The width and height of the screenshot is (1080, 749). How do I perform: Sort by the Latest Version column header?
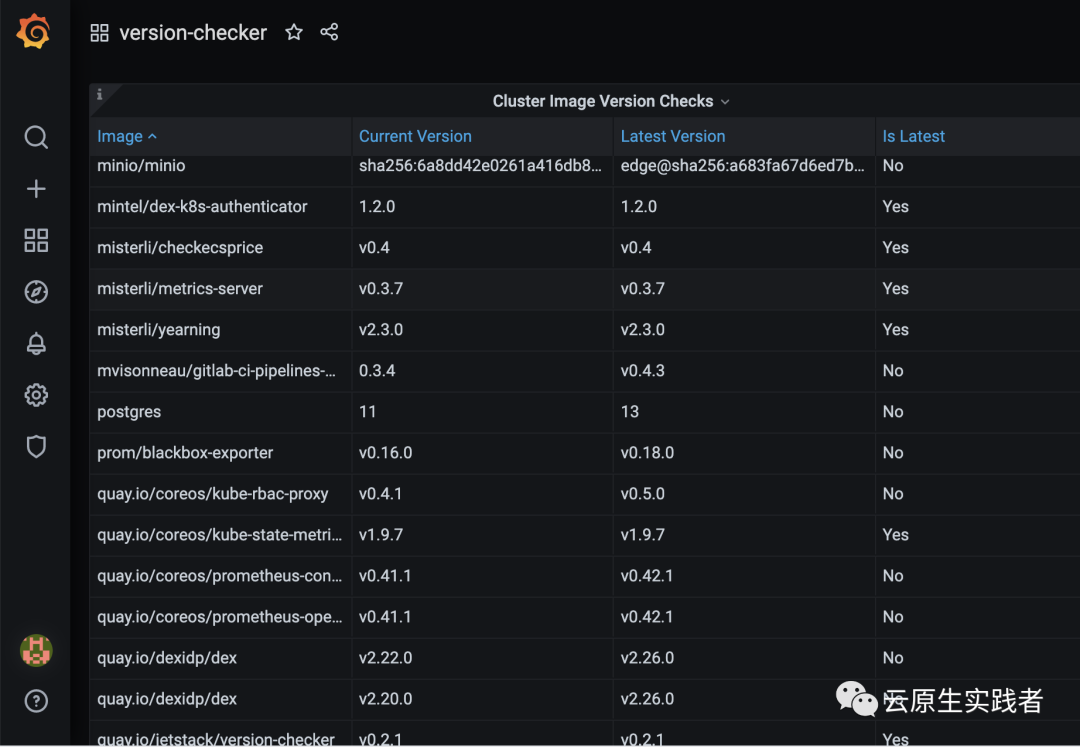[673, 136]
